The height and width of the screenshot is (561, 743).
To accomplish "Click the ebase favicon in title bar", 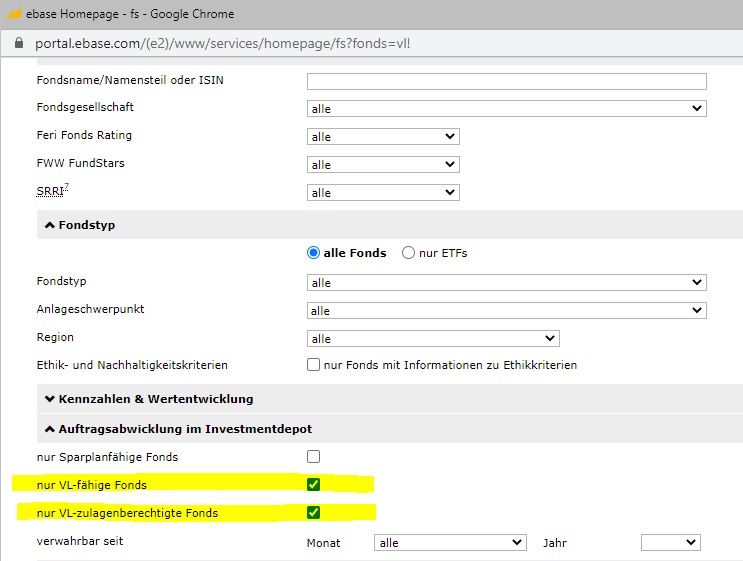I will [x=13, y=13].
